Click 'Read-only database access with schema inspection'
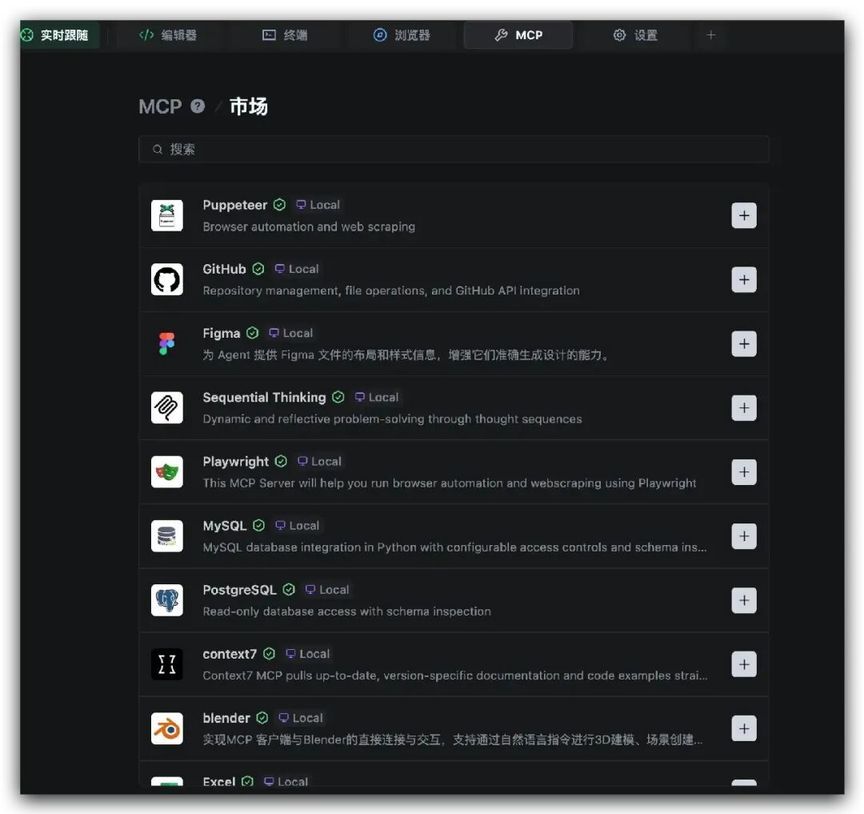Screen dimensions: 864x814 [x=347, y=611]
